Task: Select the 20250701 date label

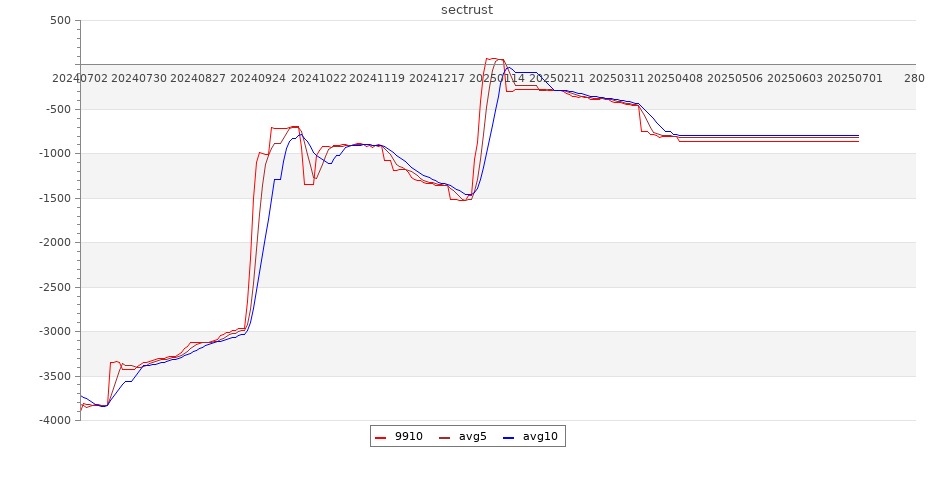Action: [x=854, y=78]
